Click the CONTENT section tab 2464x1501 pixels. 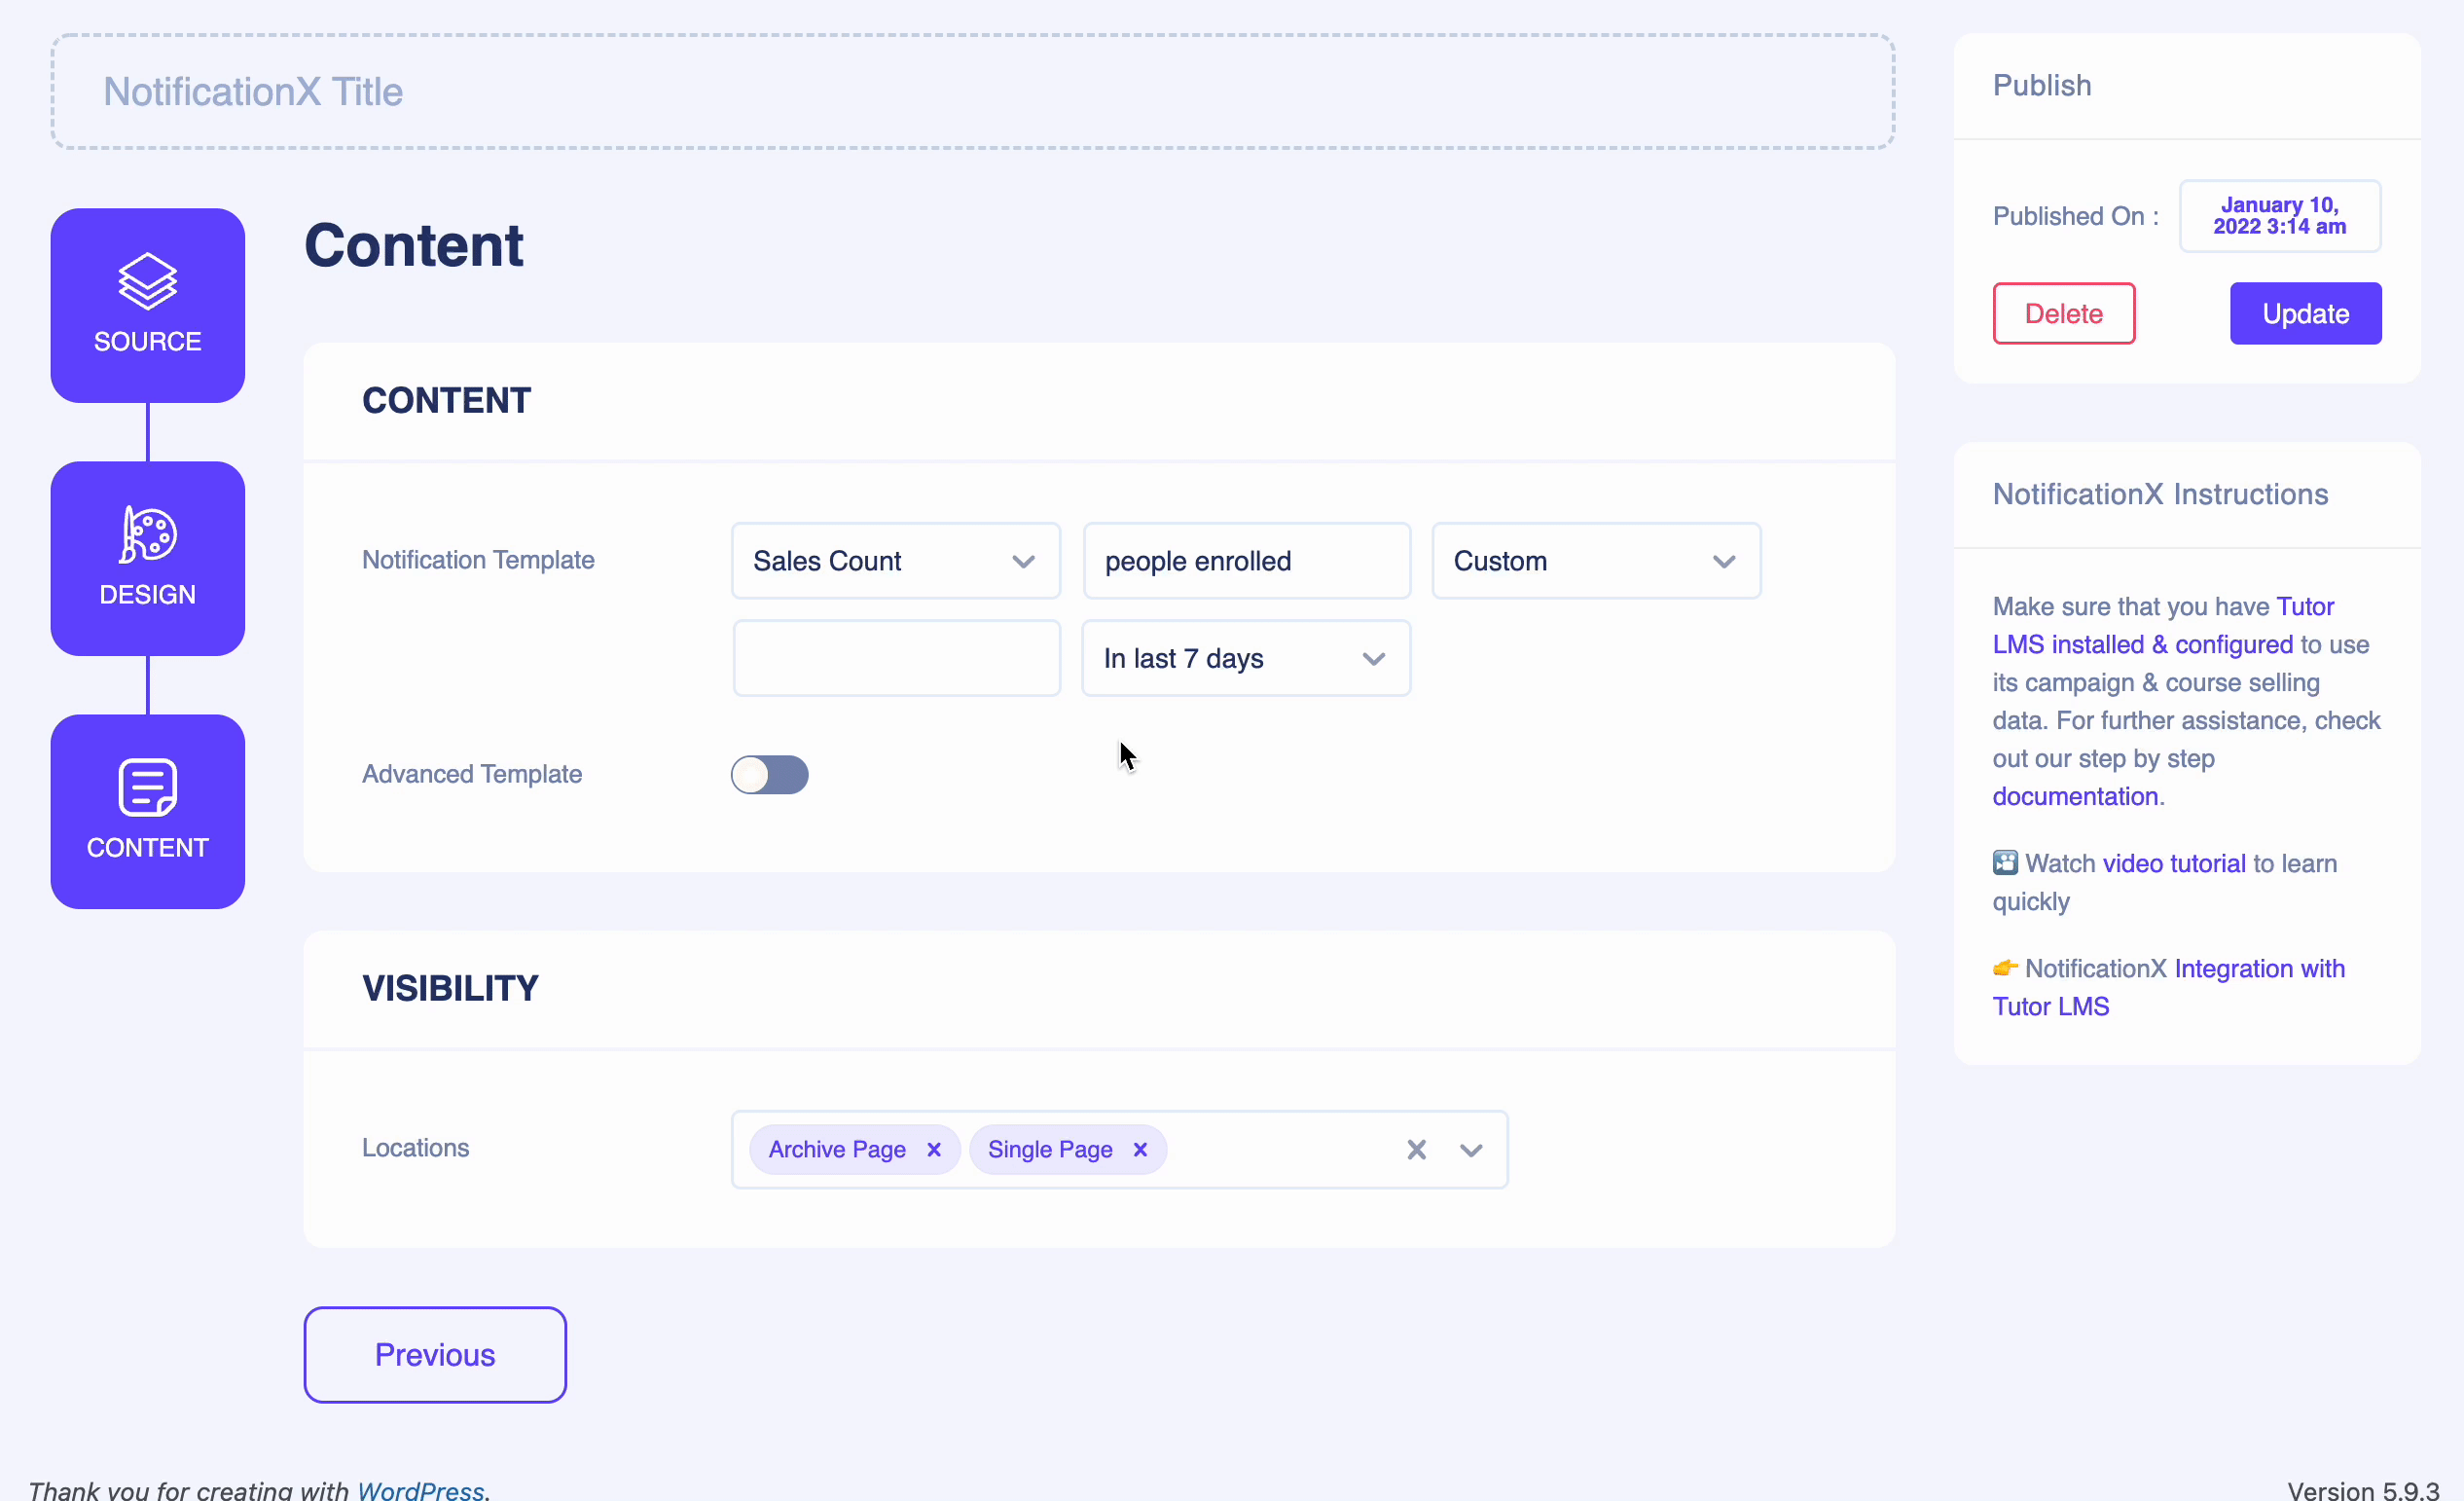pyautogui.click(x=148, y=811)
